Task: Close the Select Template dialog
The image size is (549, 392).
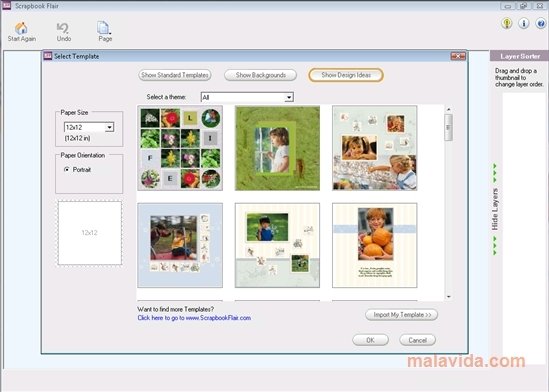Action: (x=458, y=56)
